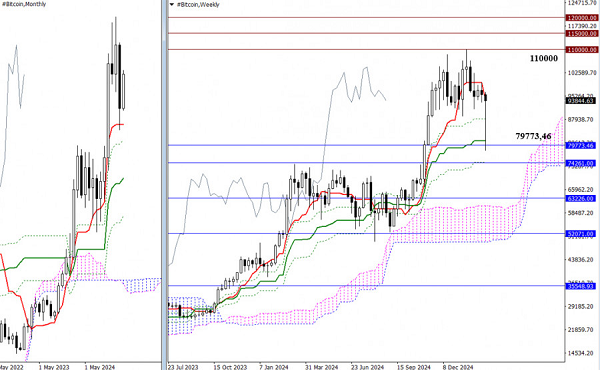Click the 8 Dec 2024 date on time axis

point(458,367)
